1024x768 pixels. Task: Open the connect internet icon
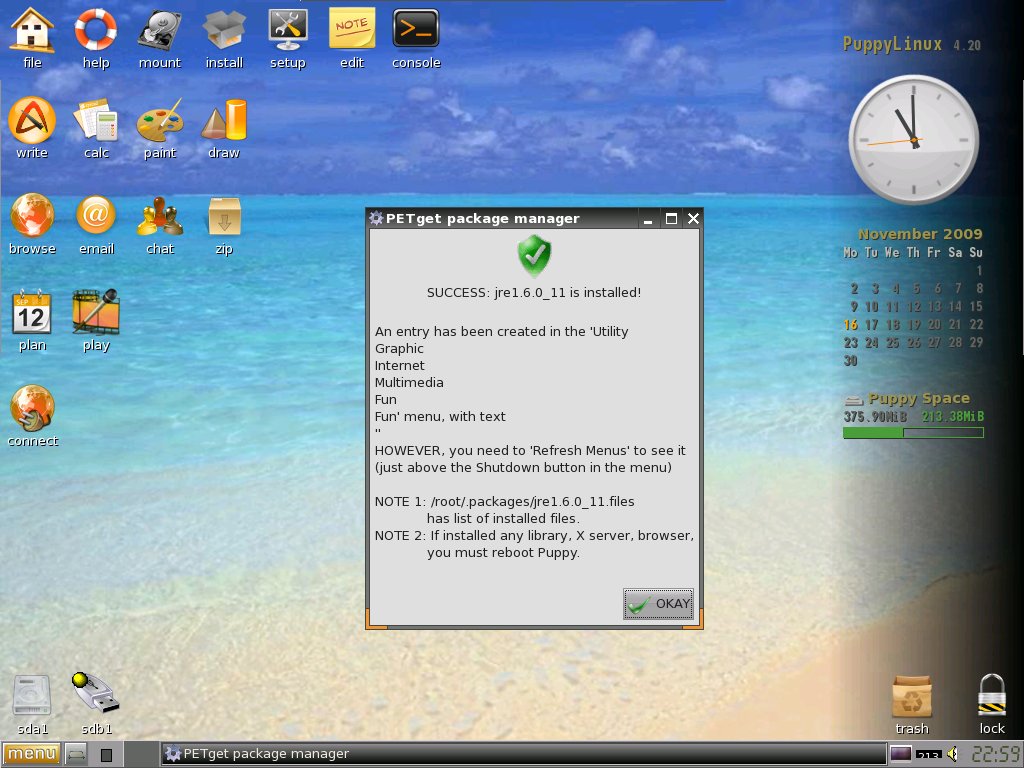point(32,409)
